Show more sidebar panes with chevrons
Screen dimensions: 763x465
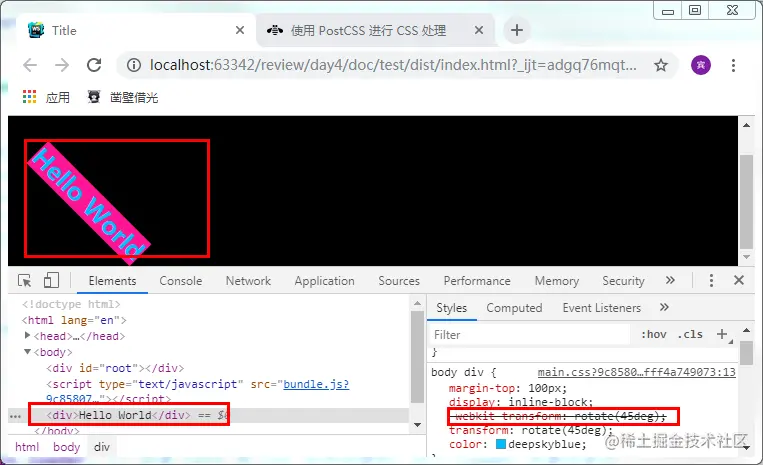664,307
